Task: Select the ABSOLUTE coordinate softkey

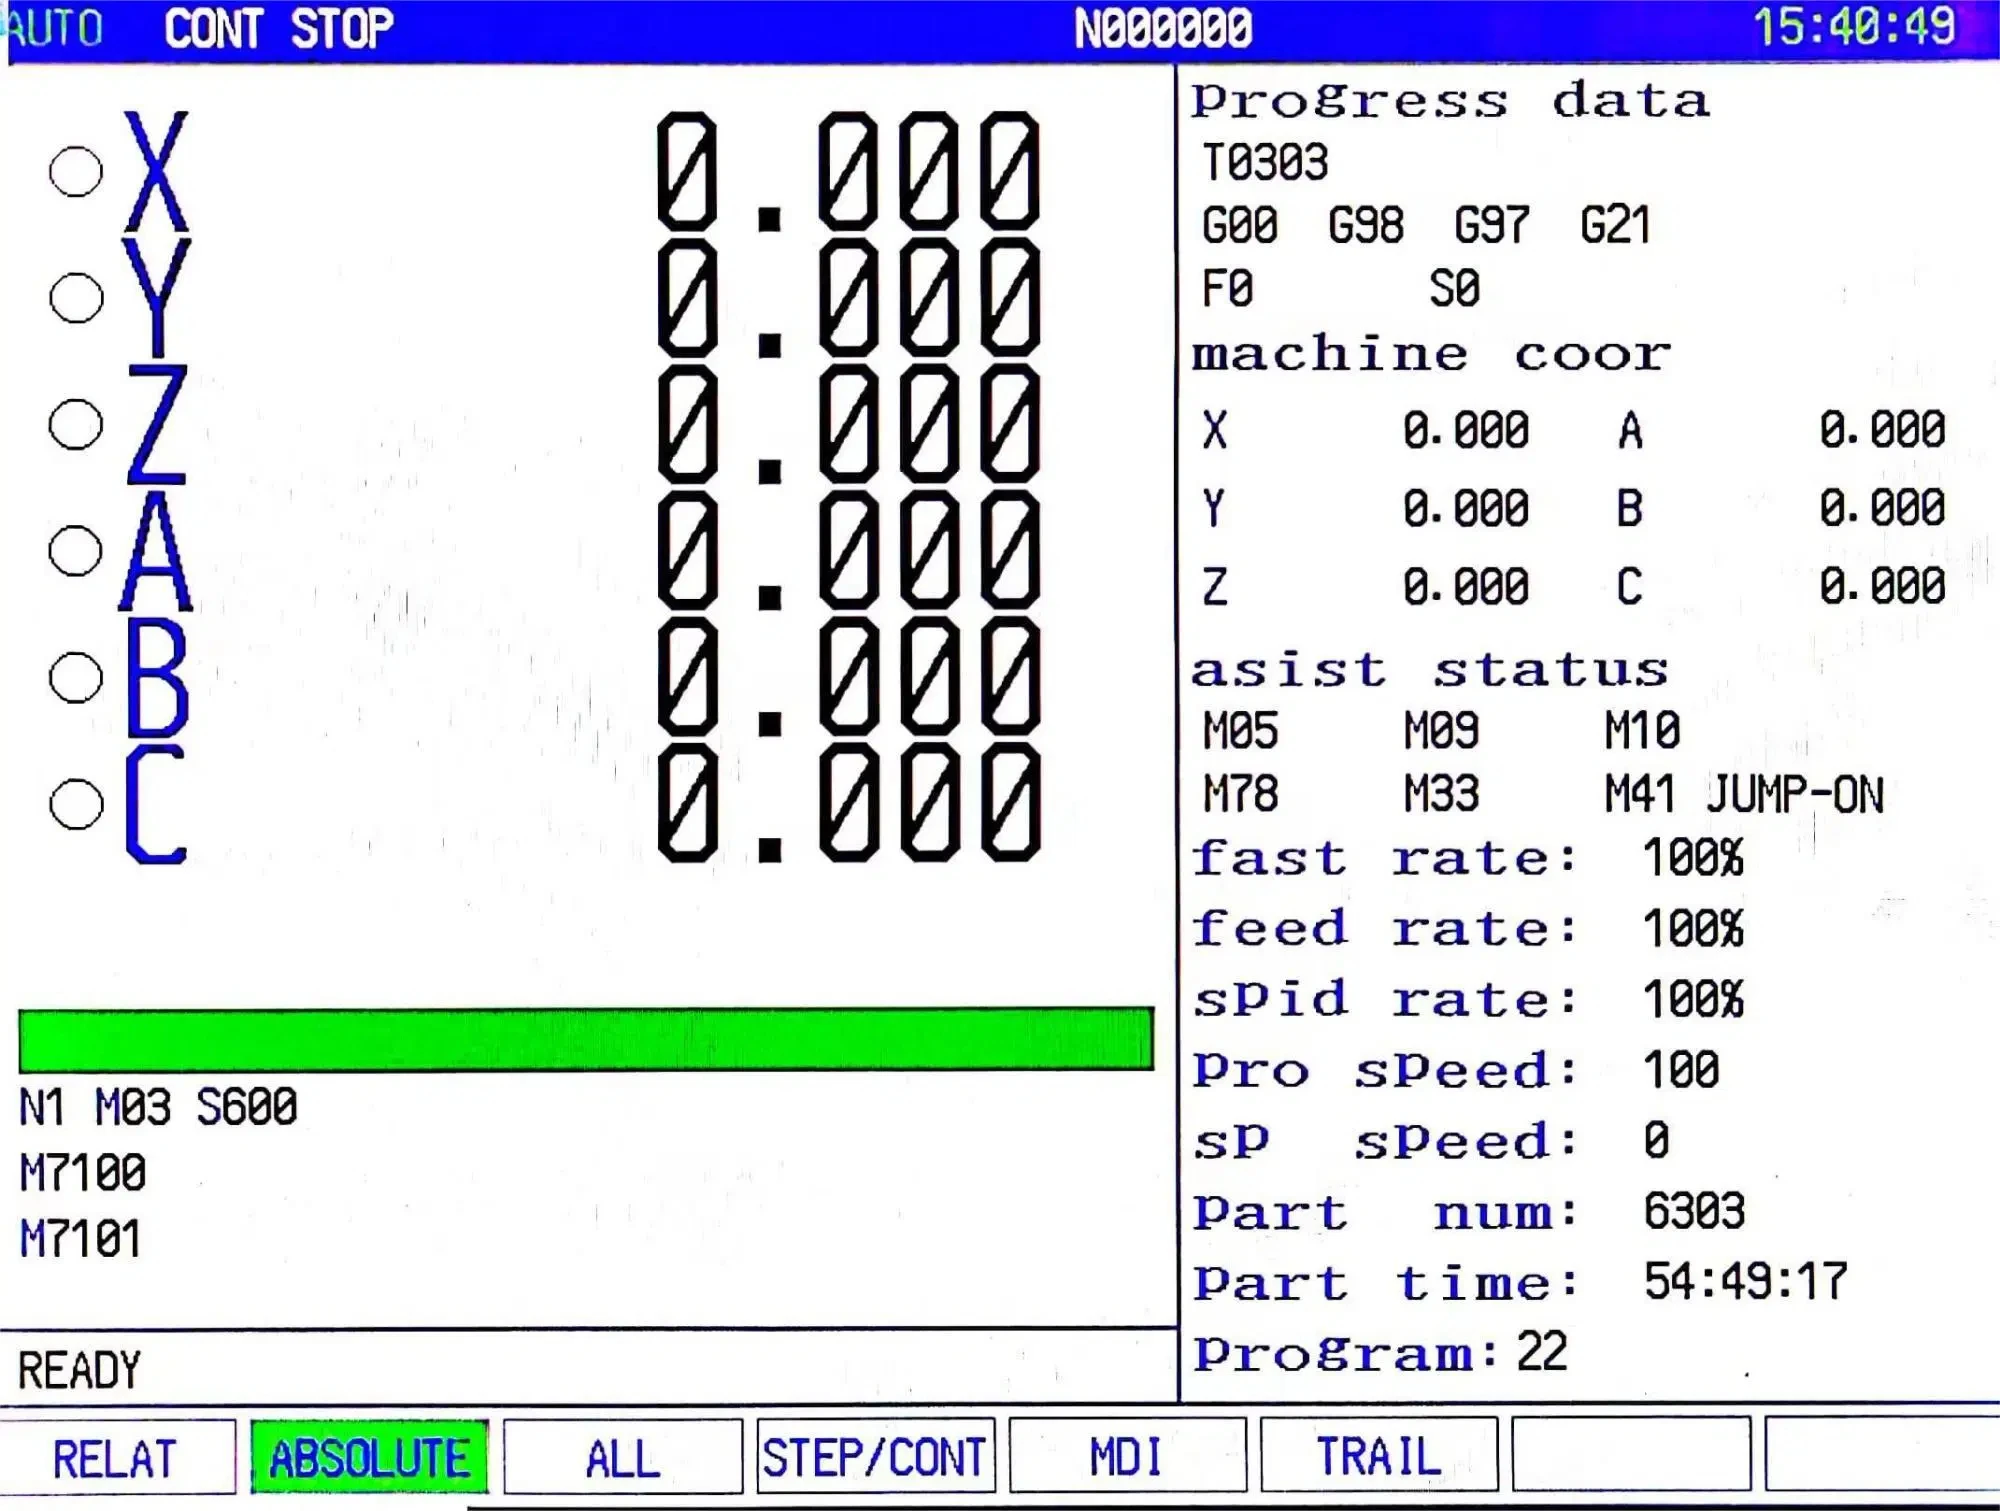Action: click(x=369, y=1457)
